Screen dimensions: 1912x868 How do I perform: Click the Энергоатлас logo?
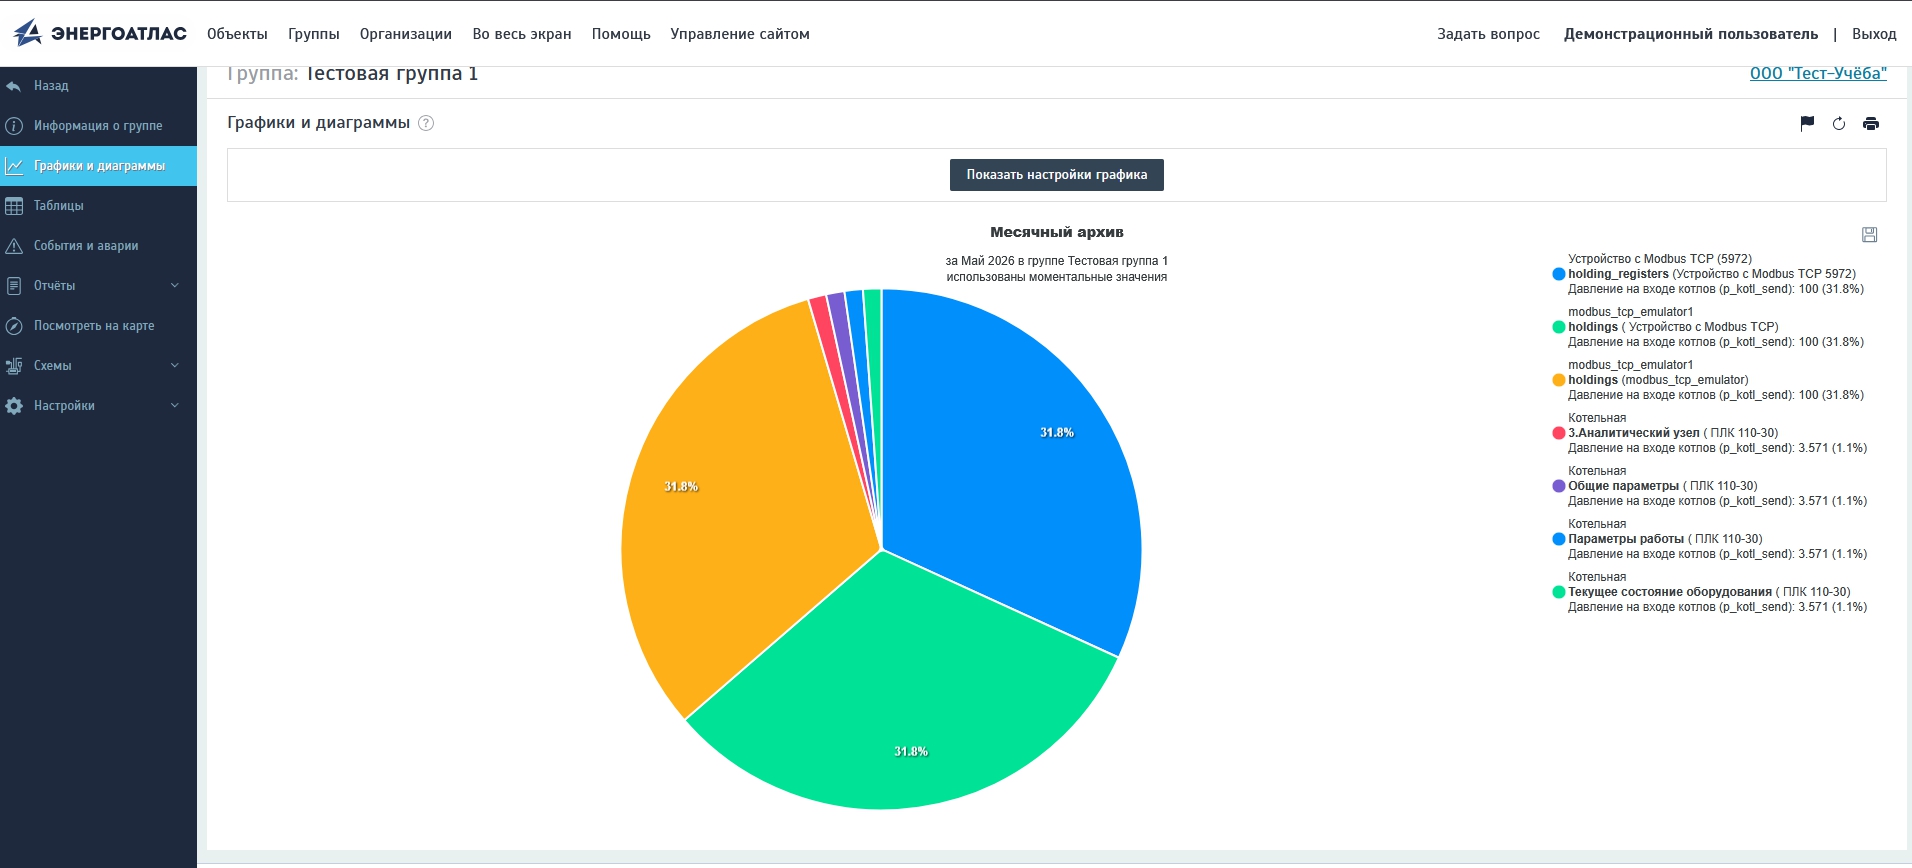click(x=100, y=33)
